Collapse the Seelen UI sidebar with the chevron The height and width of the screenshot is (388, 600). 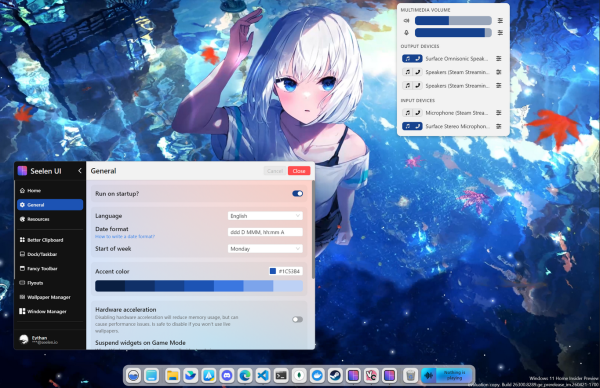(x=80, y=171)
